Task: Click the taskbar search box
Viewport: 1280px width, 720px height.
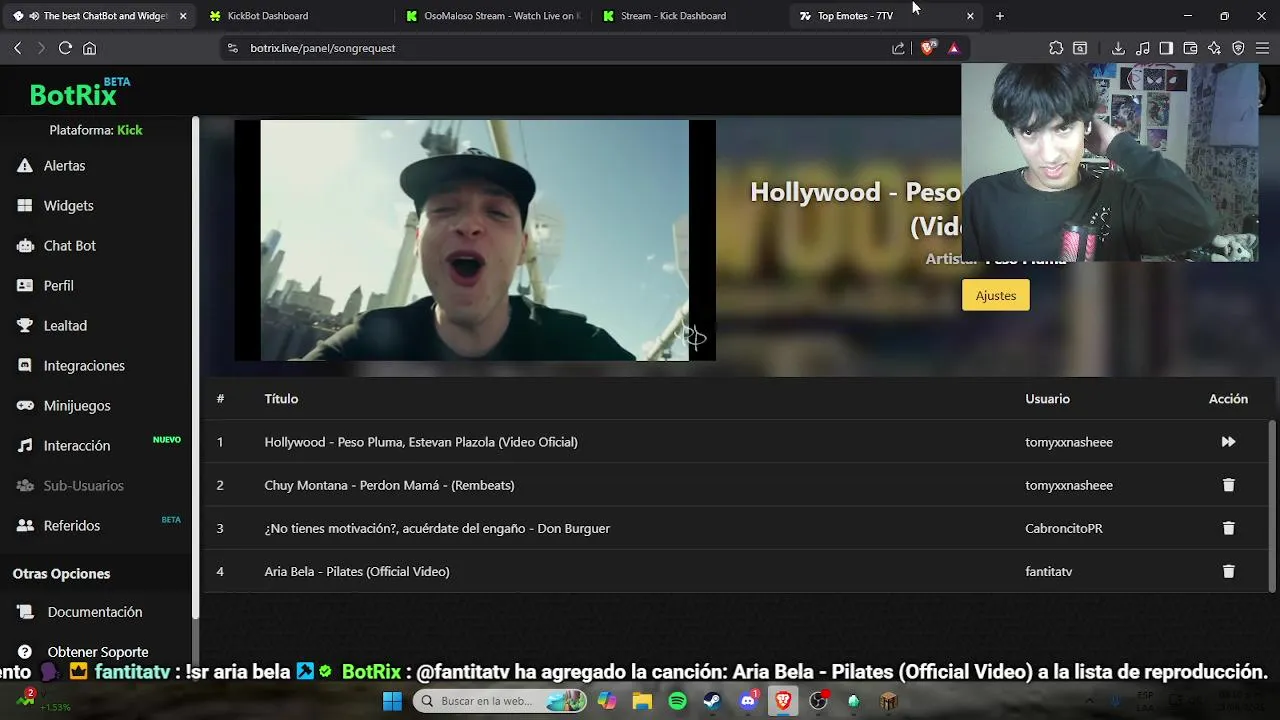Action: [500, 701]
